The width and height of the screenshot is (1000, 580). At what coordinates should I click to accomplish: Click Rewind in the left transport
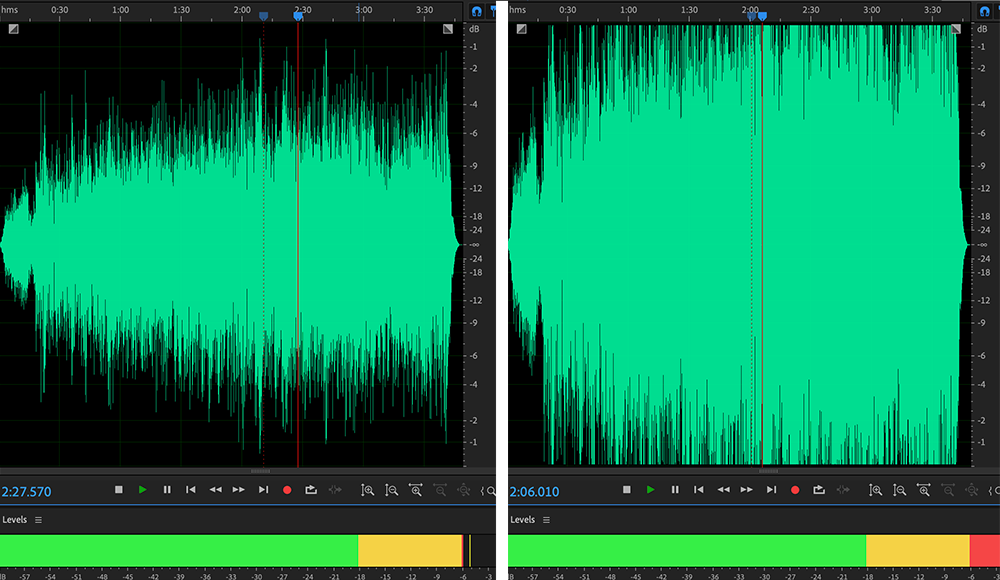pos(215,490)
